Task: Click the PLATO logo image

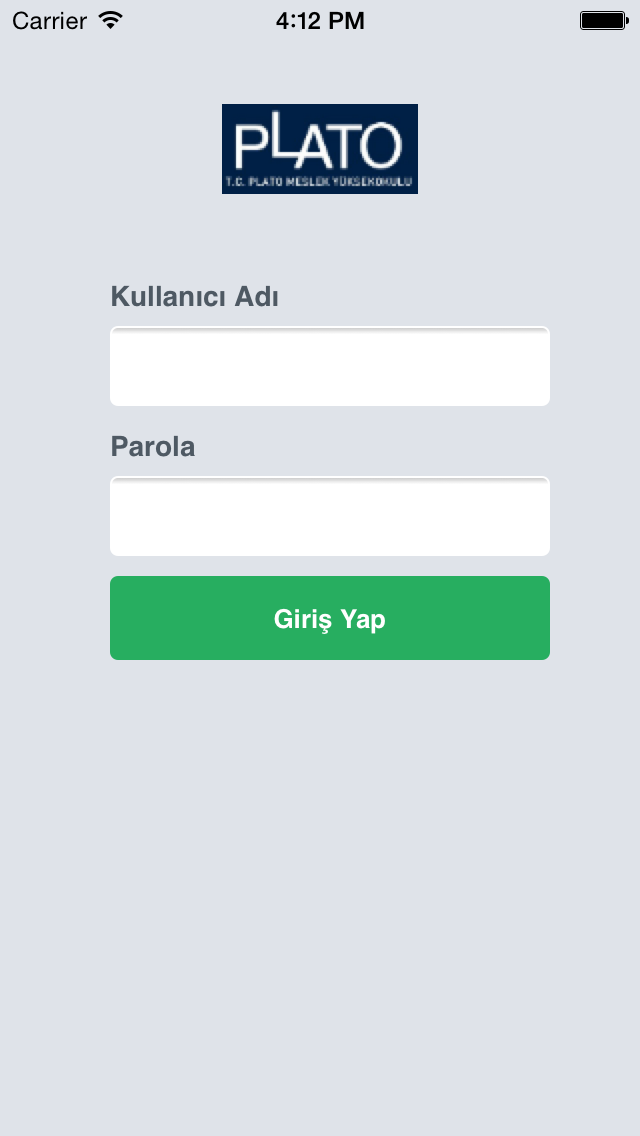Action: tap(320, 149)
